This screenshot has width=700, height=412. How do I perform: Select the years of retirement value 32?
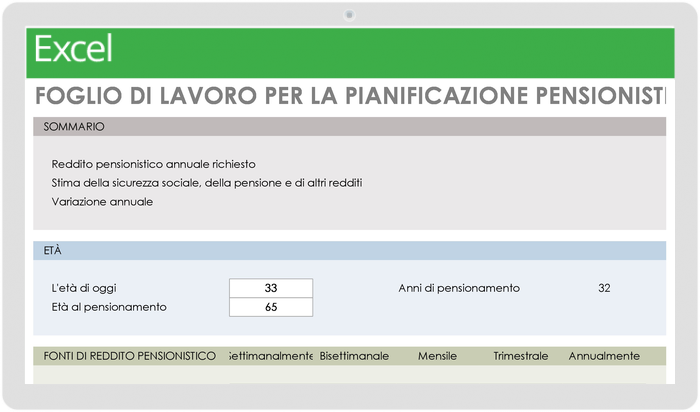coord(604,288)
